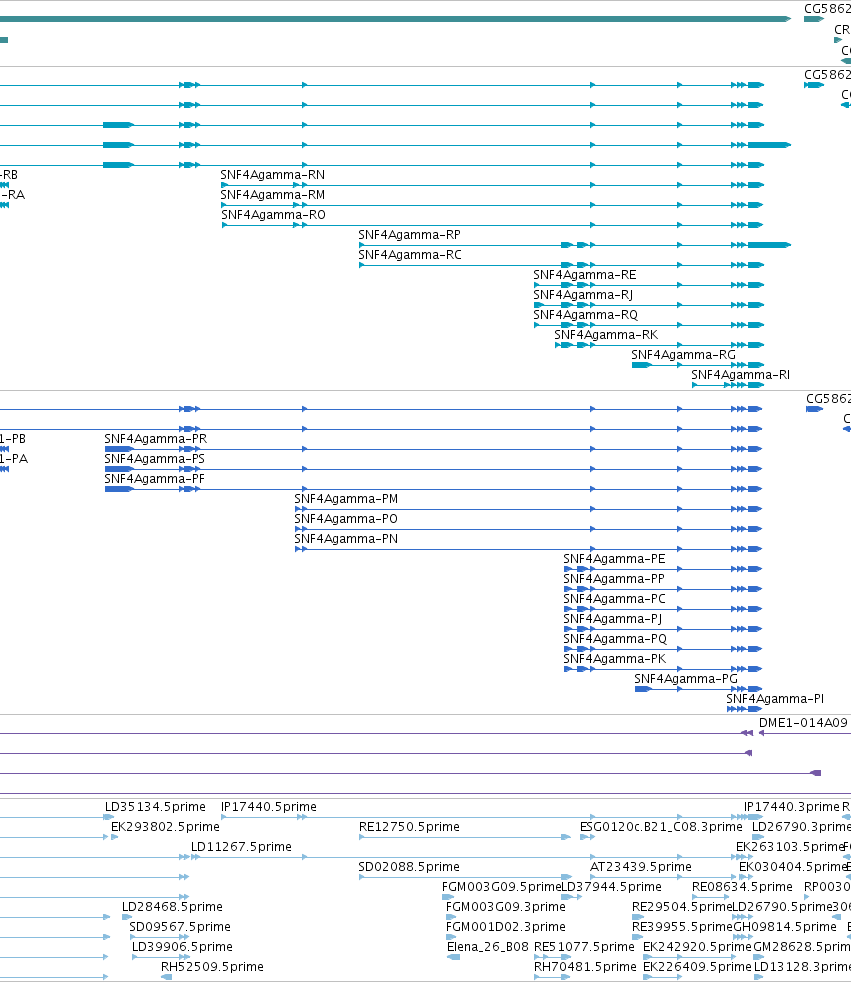Click the SNF4Agamma-PG protein label
Screen dimensions: 851x982
686,680
